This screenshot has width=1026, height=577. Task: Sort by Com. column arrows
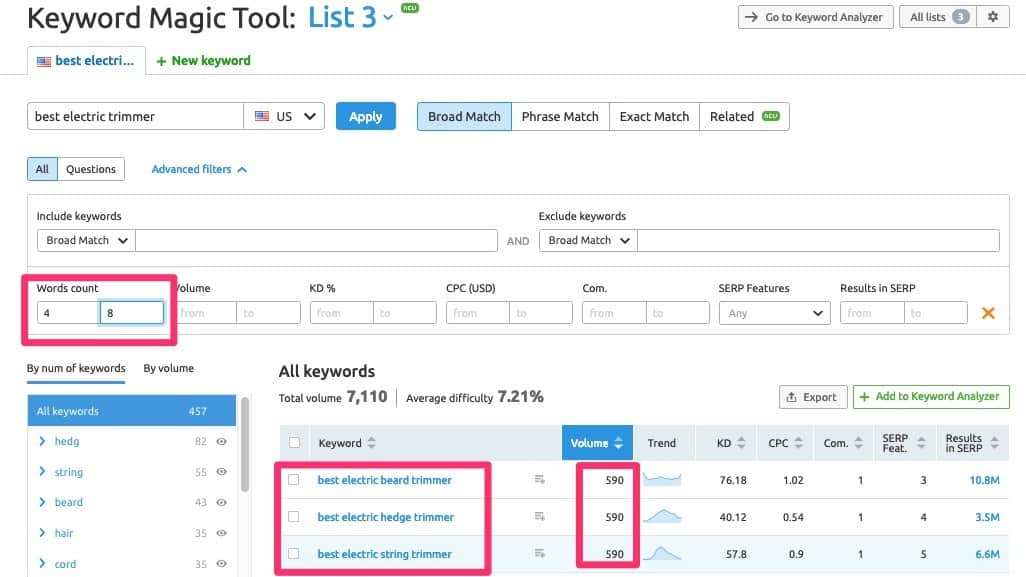(x=858, y=443)
